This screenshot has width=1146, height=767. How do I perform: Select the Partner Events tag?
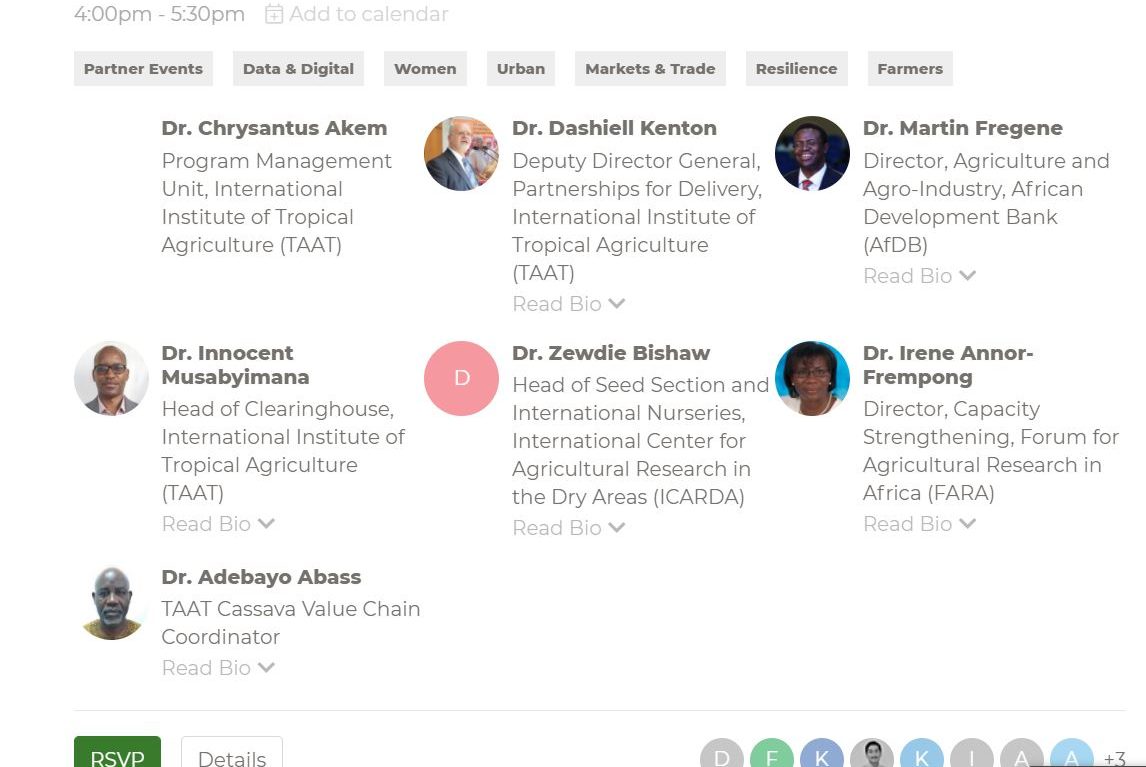[x=143, y=69]
